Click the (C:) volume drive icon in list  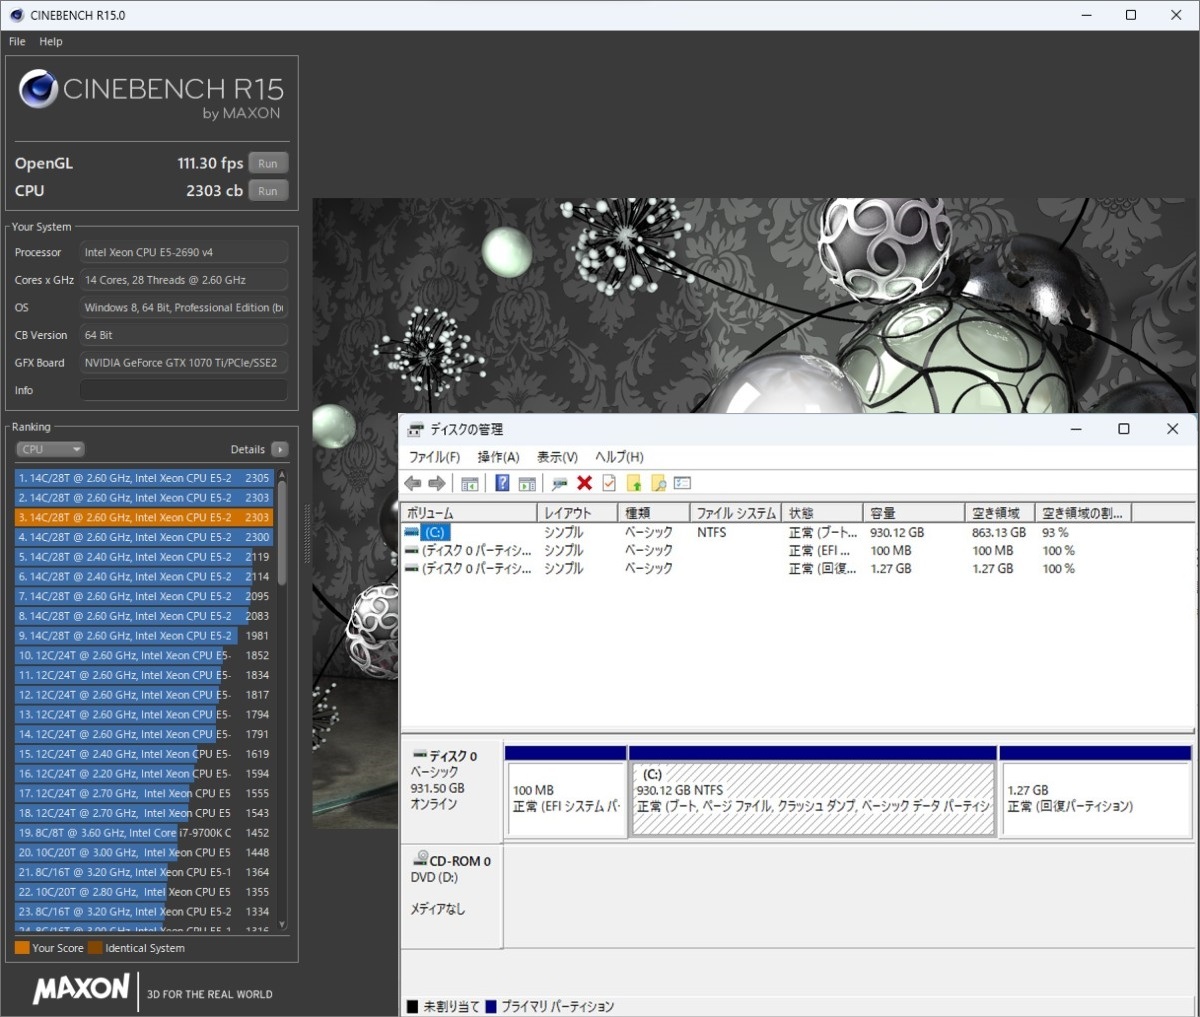coord(412,533)
